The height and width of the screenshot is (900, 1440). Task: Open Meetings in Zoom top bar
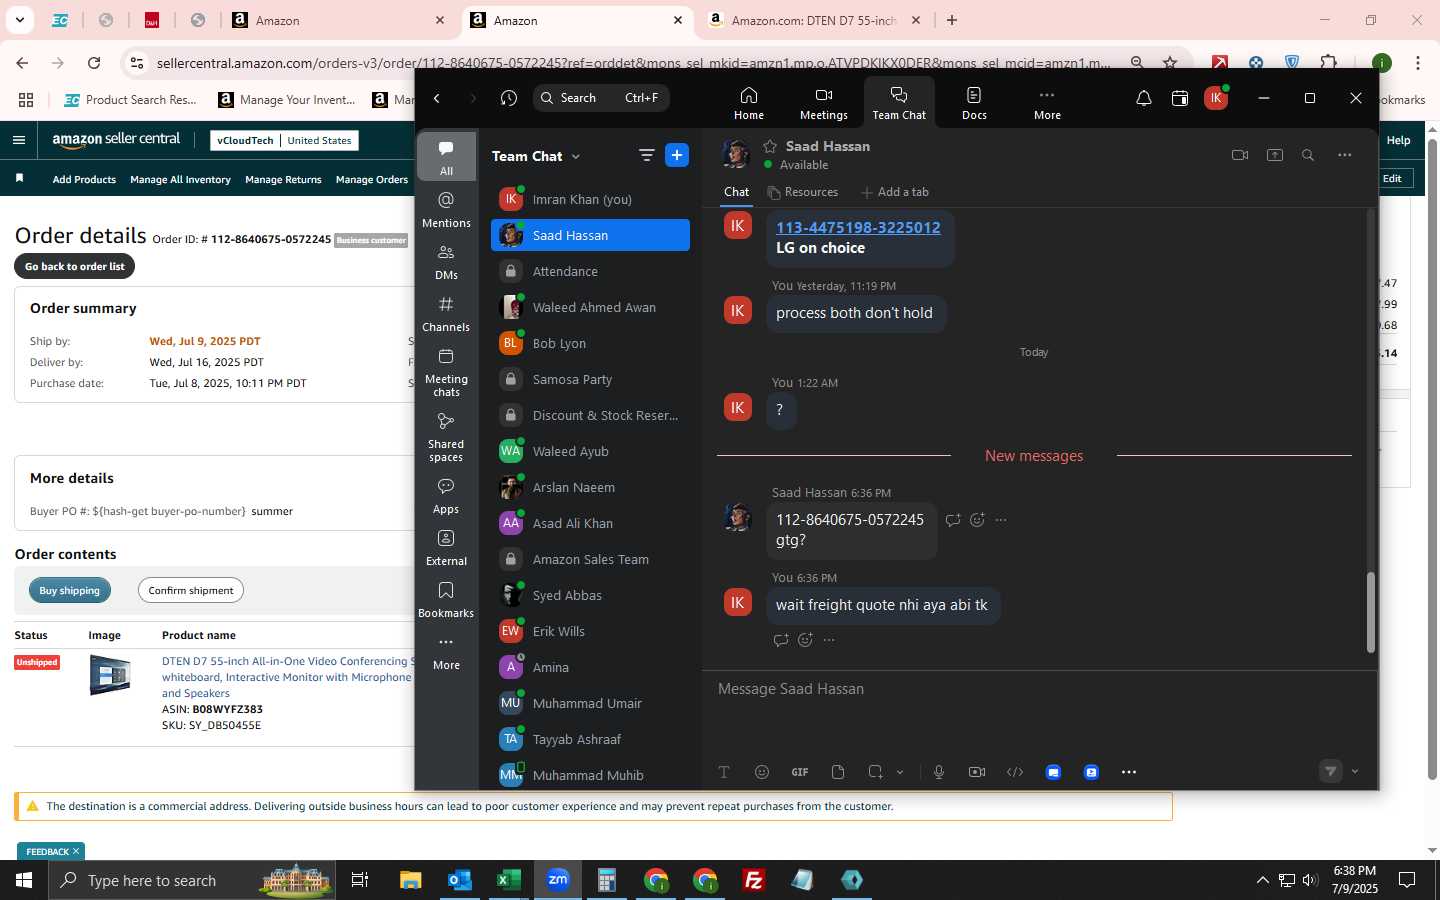[823, 103]
